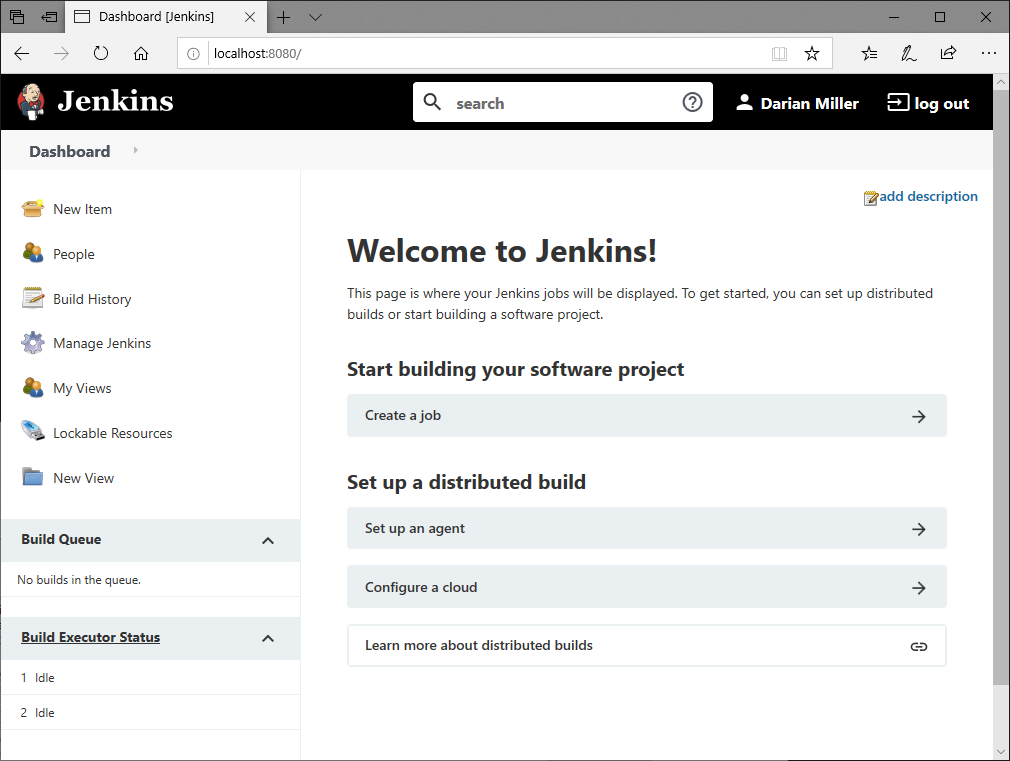This screenshot has width=1010, height=761.
Task: Select Create a job
Action: pyautogui.click(x=646, y=415)
